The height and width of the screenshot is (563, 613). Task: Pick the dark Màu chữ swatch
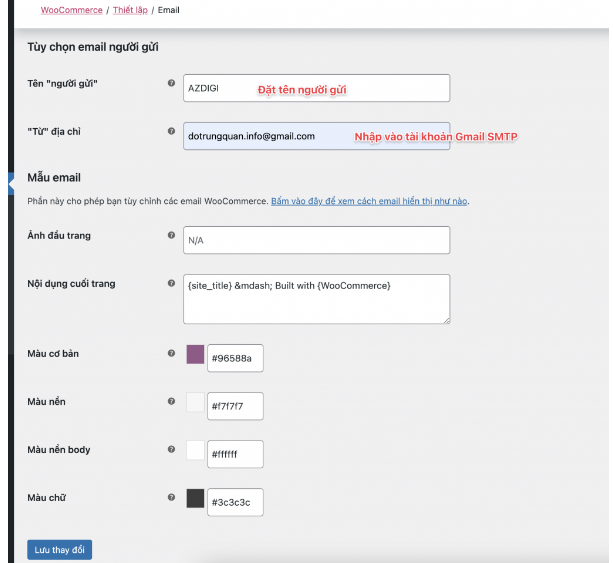(195, 499)
